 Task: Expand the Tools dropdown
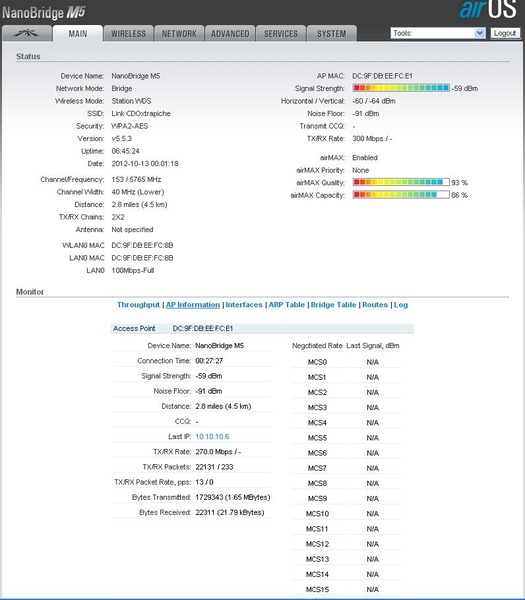click(438, 33)
